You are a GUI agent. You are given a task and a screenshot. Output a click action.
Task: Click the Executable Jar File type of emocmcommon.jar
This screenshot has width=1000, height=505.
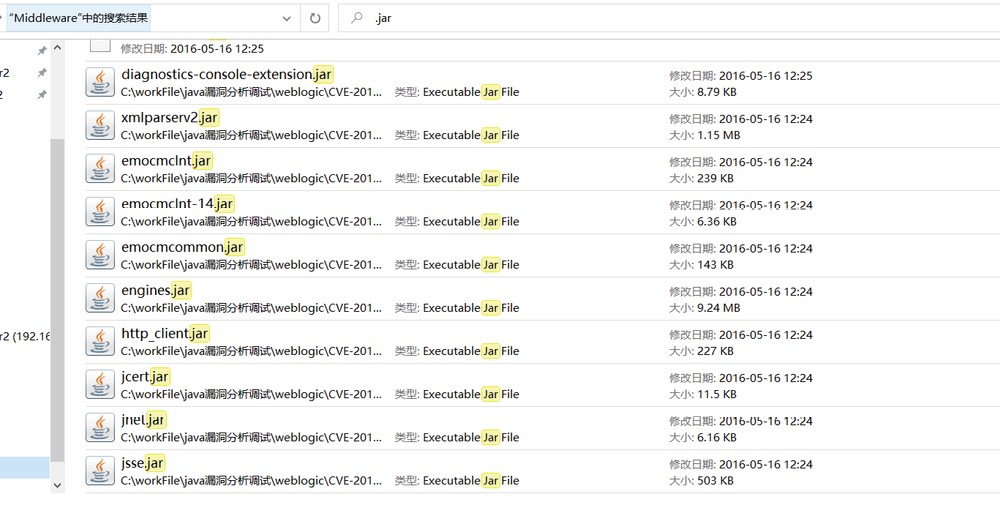pos(457,265)
